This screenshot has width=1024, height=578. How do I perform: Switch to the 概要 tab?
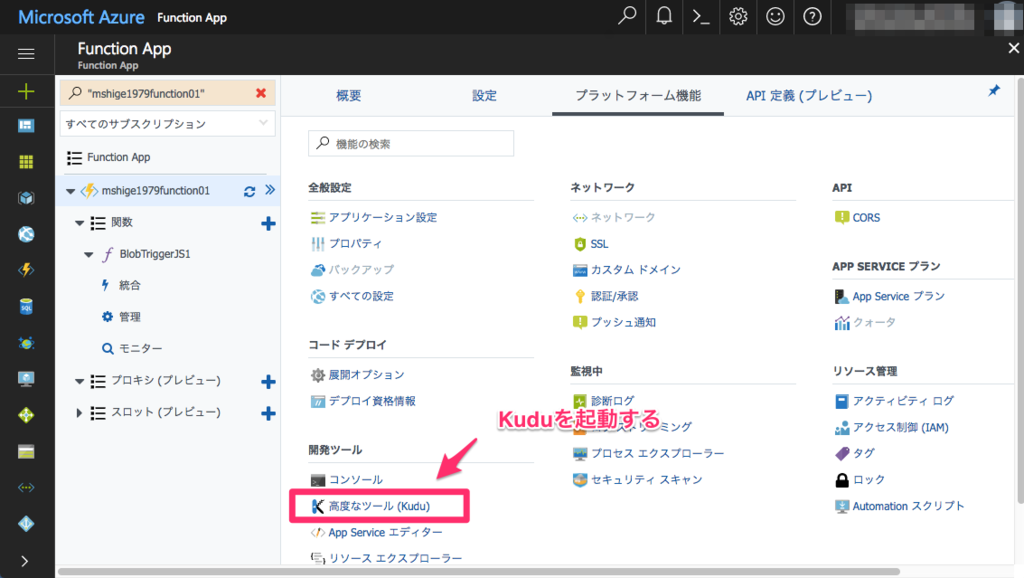click(x=348, y=96)
